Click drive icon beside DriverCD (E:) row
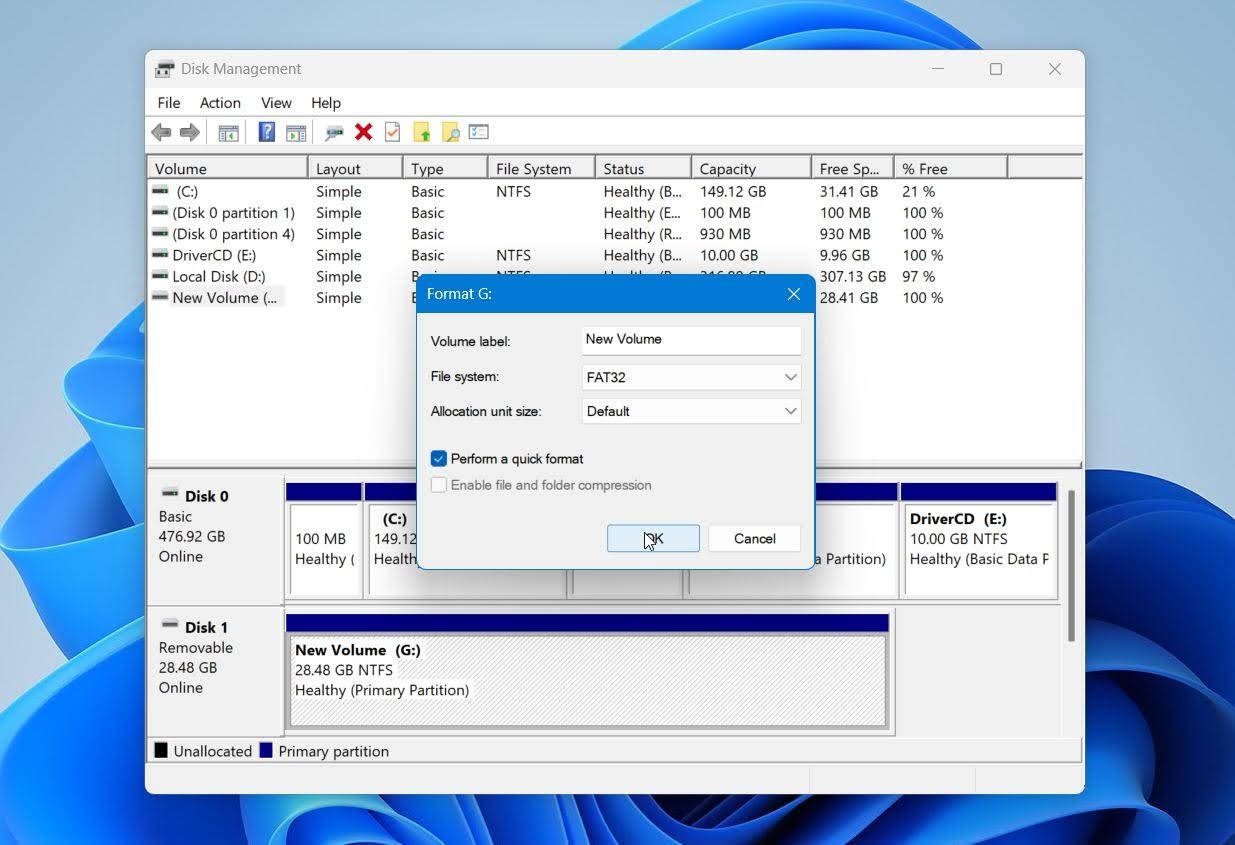Image resolution: width=1235 pixels, height=845 pixels. pos(160,254)
